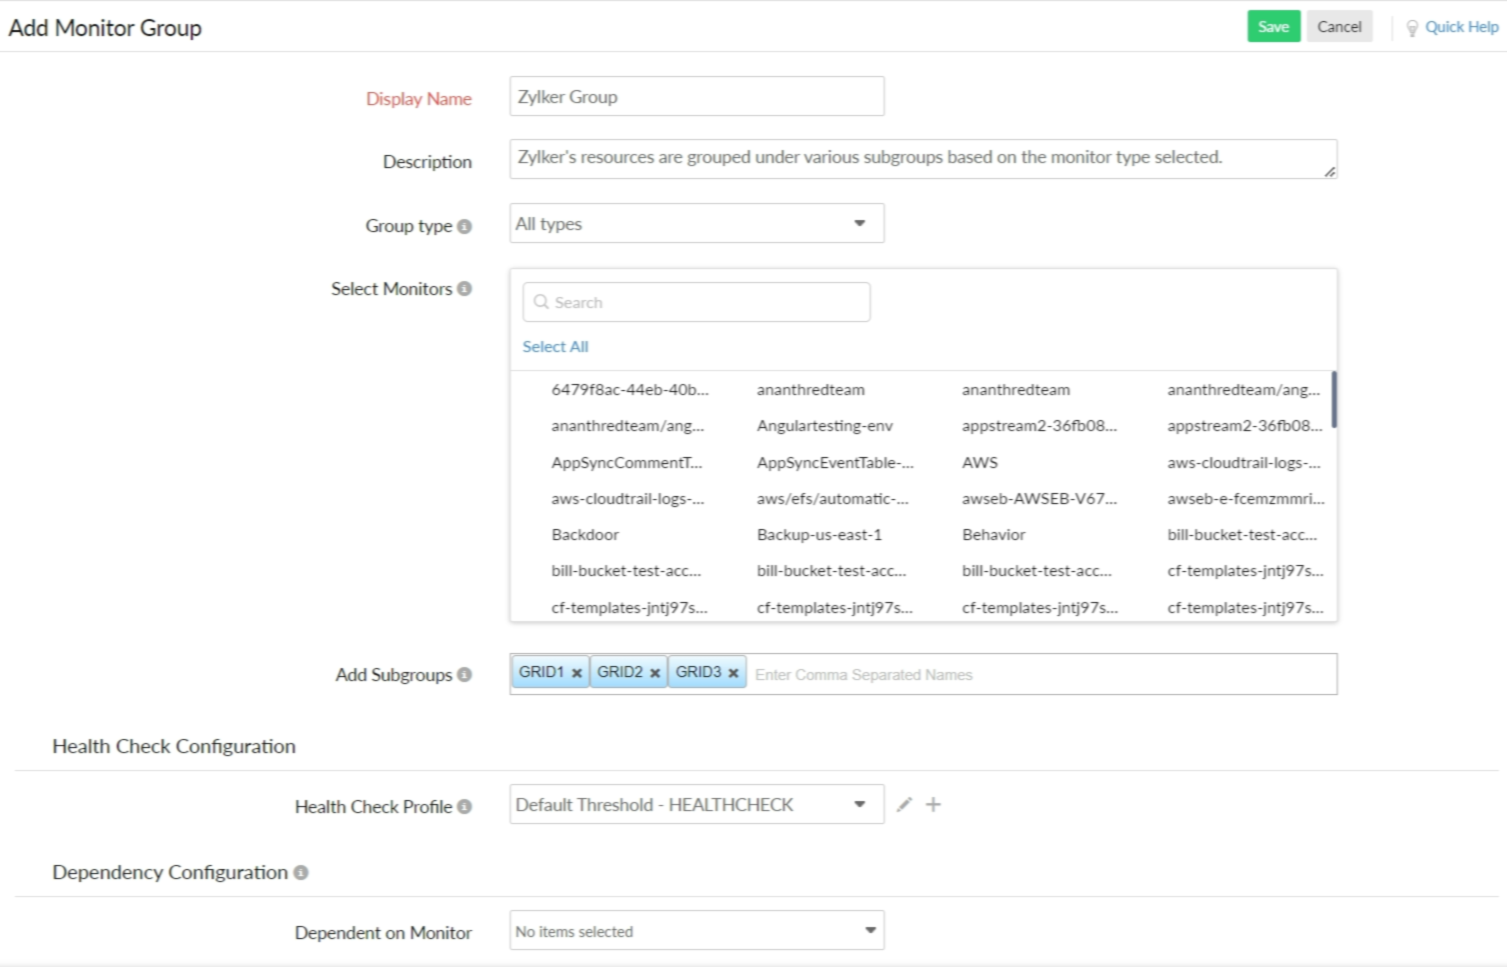Edit the Health Check Profile using the pencil icon
Image resolution: width=1507 pixels, height=967 pixels.
click(x=904, y=803)
